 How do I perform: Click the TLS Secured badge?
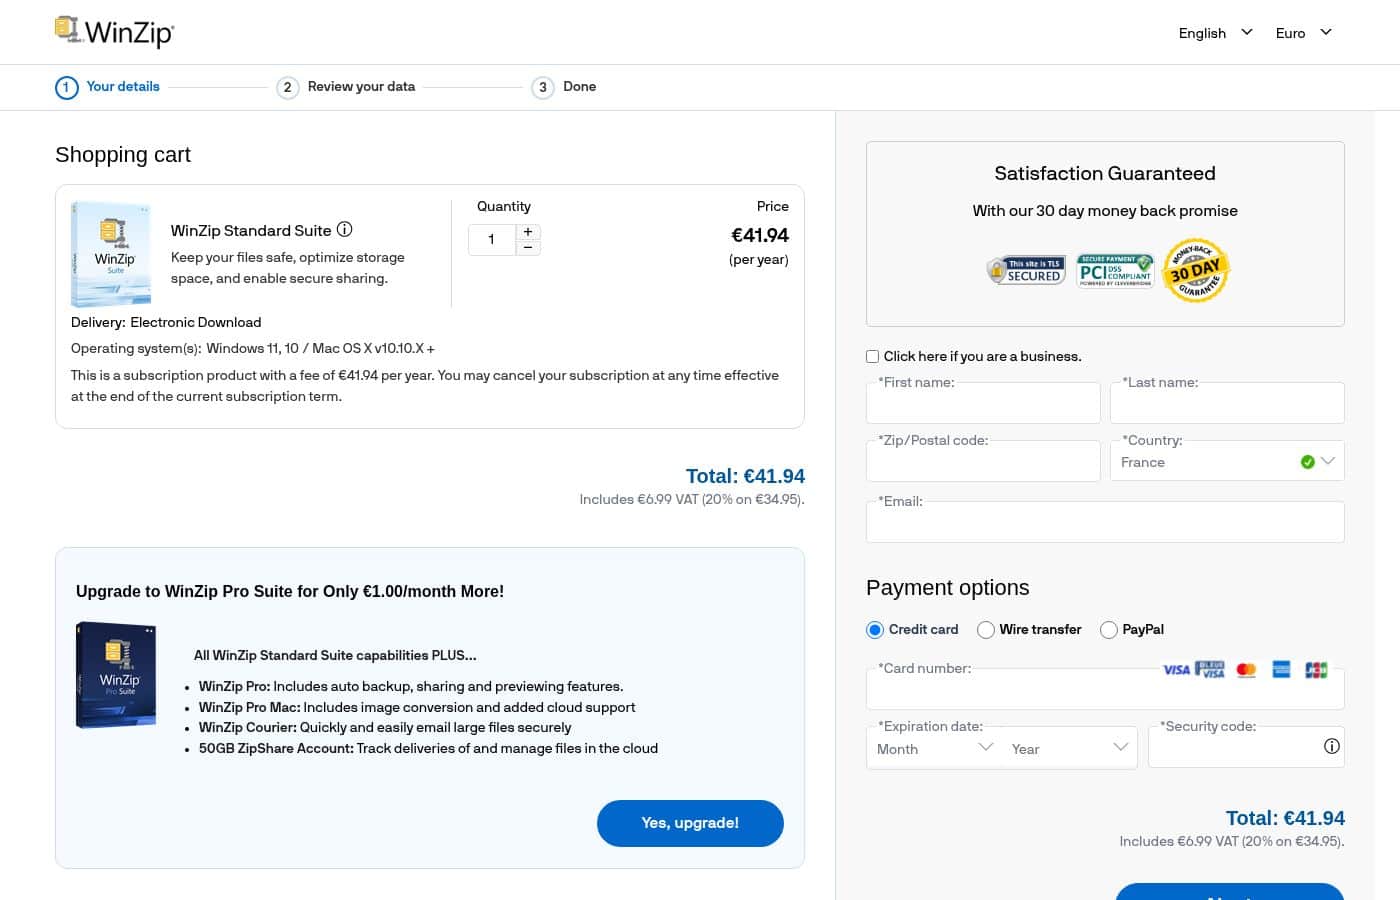(x=1025, y=270)
